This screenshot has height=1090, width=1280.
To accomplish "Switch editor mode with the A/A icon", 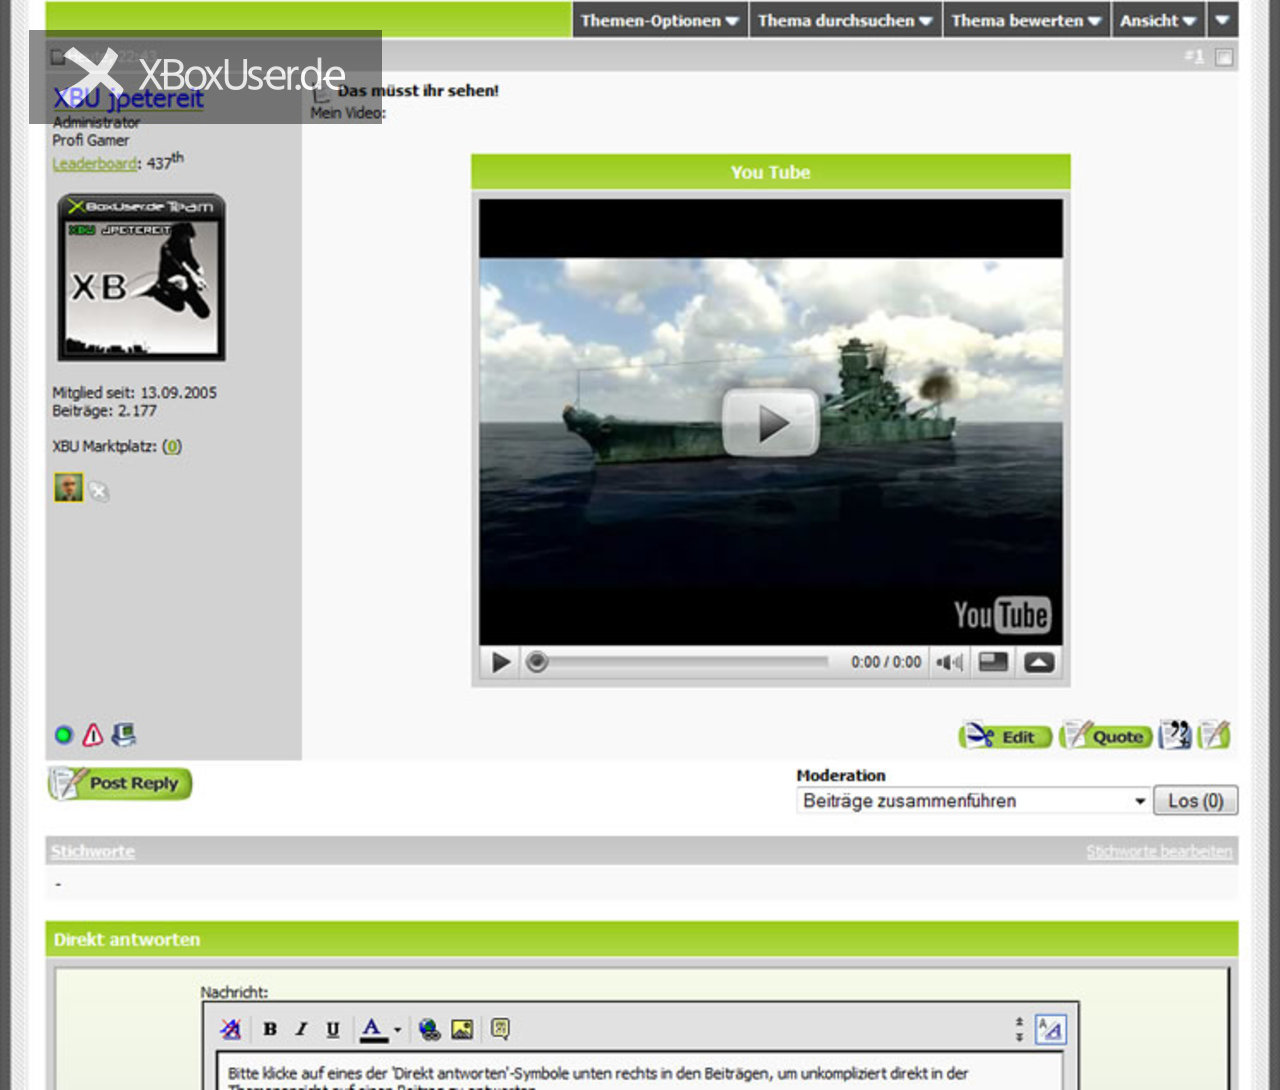I will [x=1050, y=1029].
